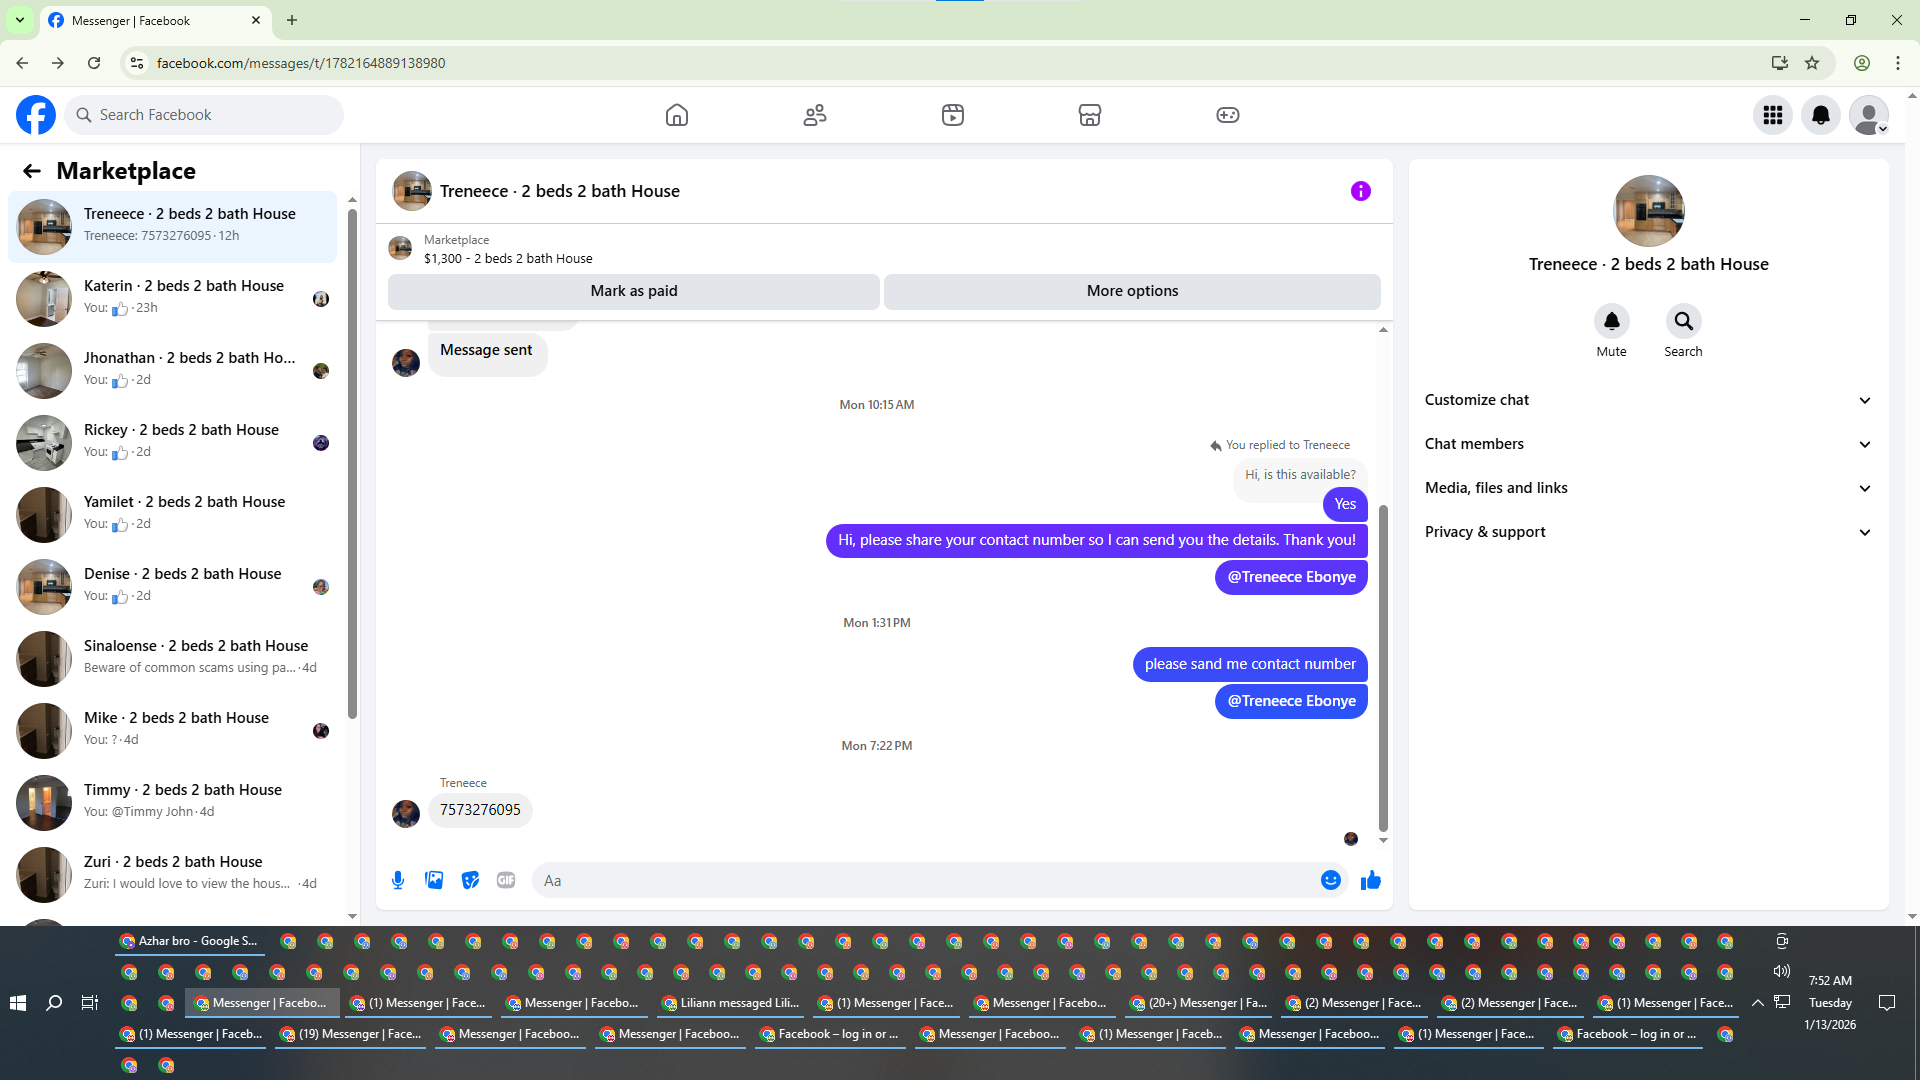Open the GIF picker
The width and height of the screenshot is (1920, 1080).
[x=506, y=880]
